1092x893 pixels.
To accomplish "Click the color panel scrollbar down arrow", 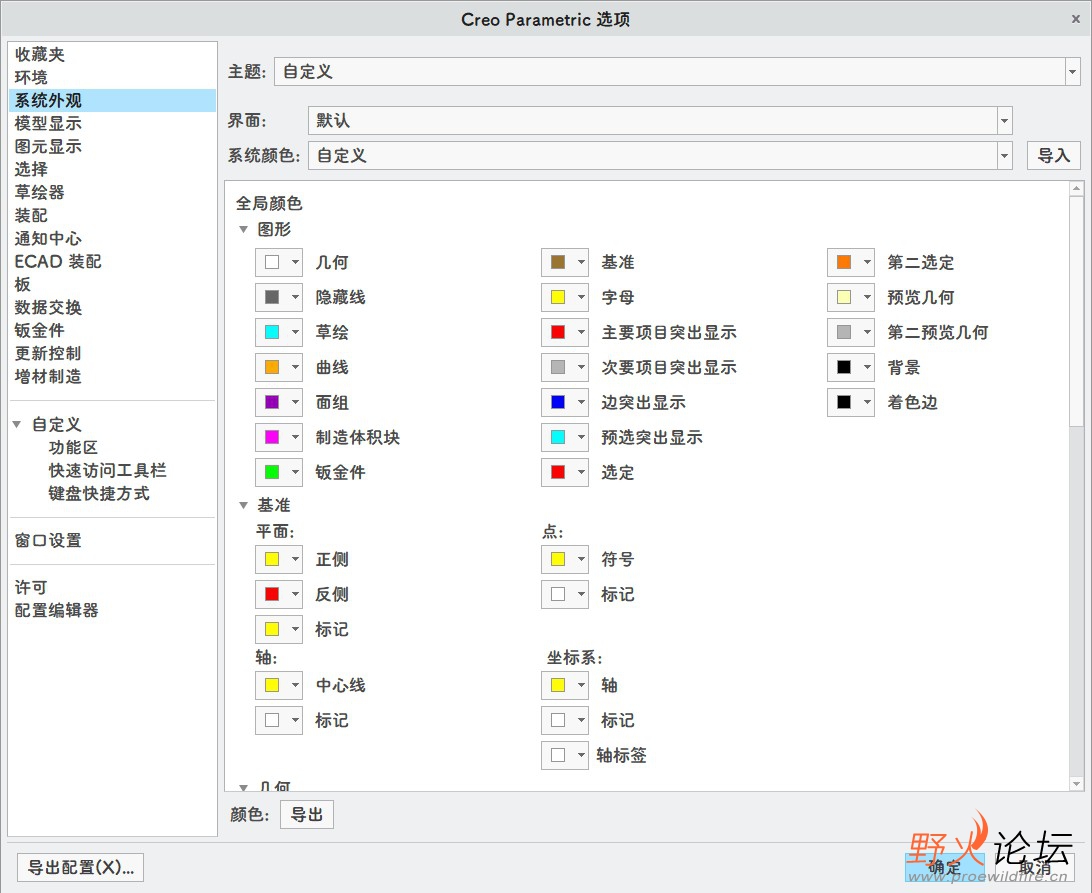I will (x=1077, y=784).
